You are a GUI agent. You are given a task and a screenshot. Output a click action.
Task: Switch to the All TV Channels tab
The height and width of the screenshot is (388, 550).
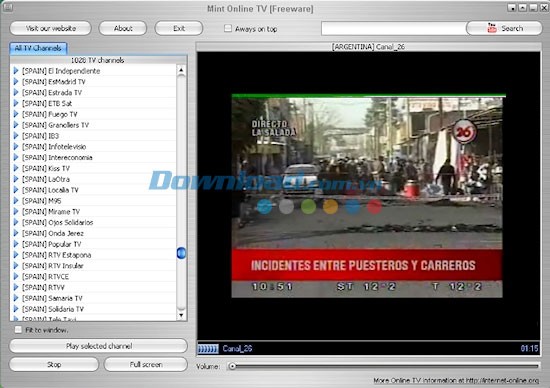click(38, 48)
